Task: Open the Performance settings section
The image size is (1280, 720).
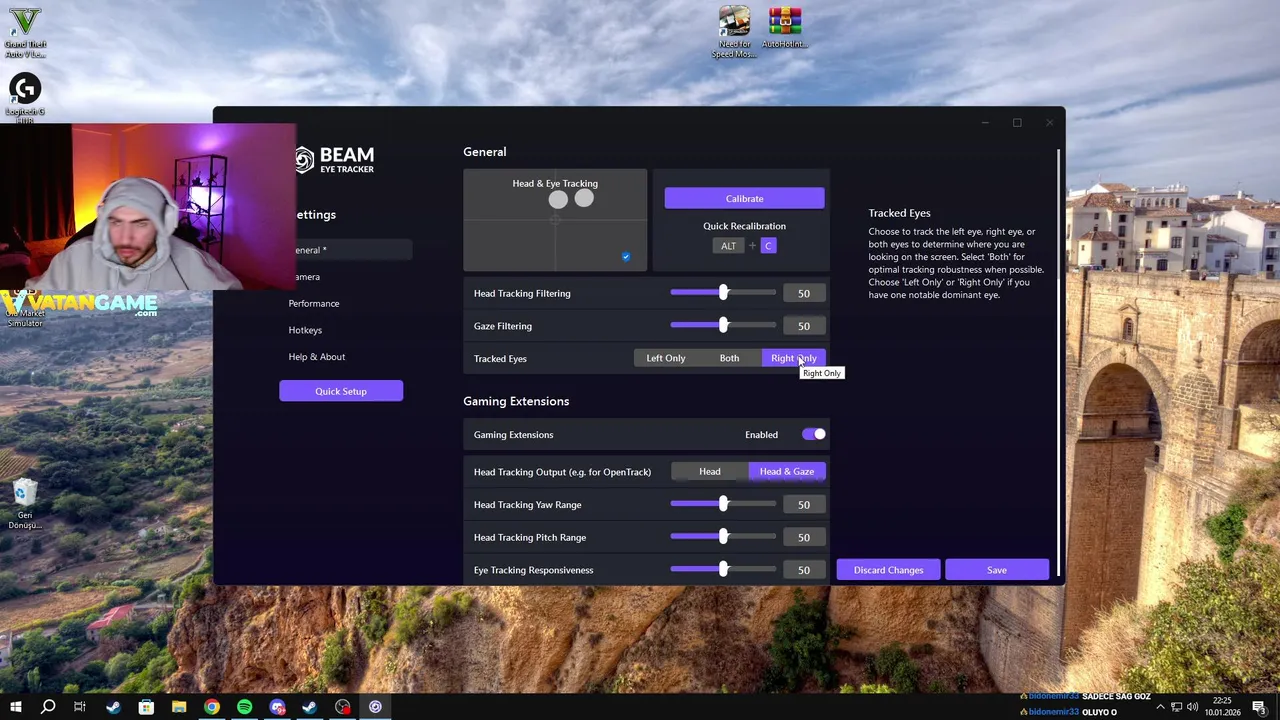Action: [314, 303]
